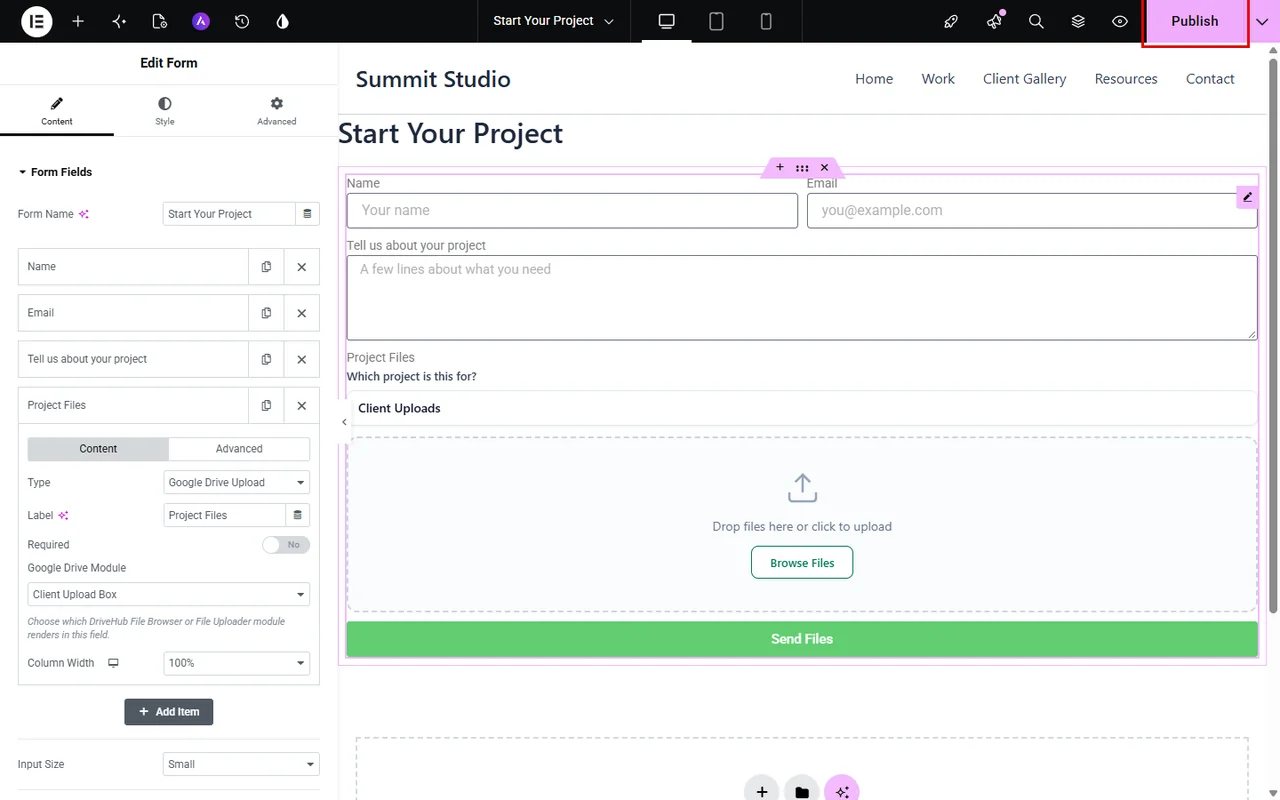Click the Publish button
Screen dimensions: 1280x800
(x=1195, y=21)
